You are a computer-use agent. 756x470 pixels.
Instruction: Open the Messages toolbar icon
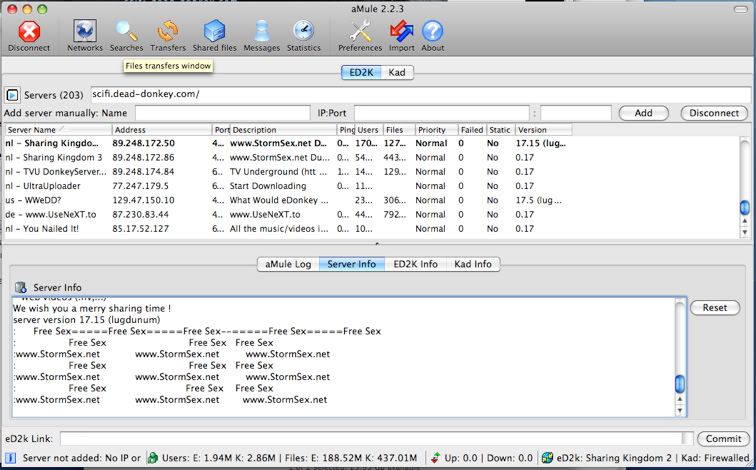(x=262, y=31)
